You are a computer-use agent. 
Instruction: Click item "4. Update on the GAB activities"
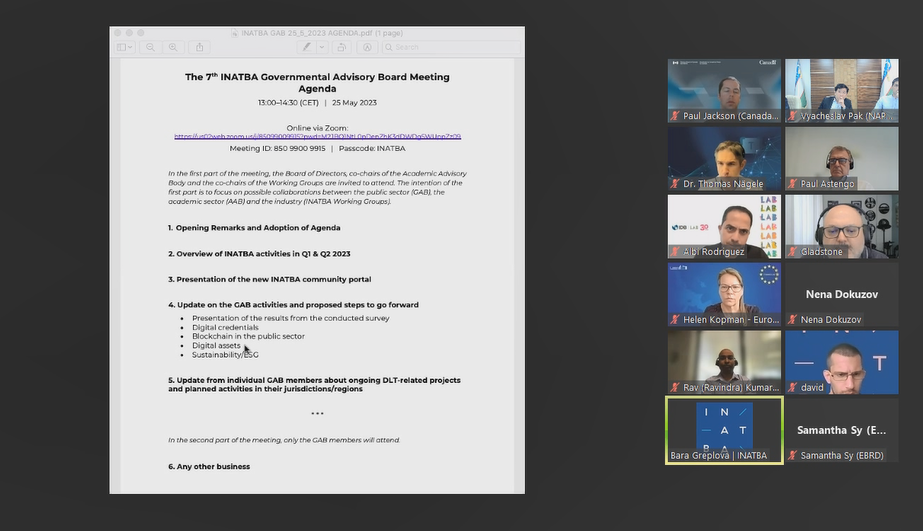(x=293, y=305)
